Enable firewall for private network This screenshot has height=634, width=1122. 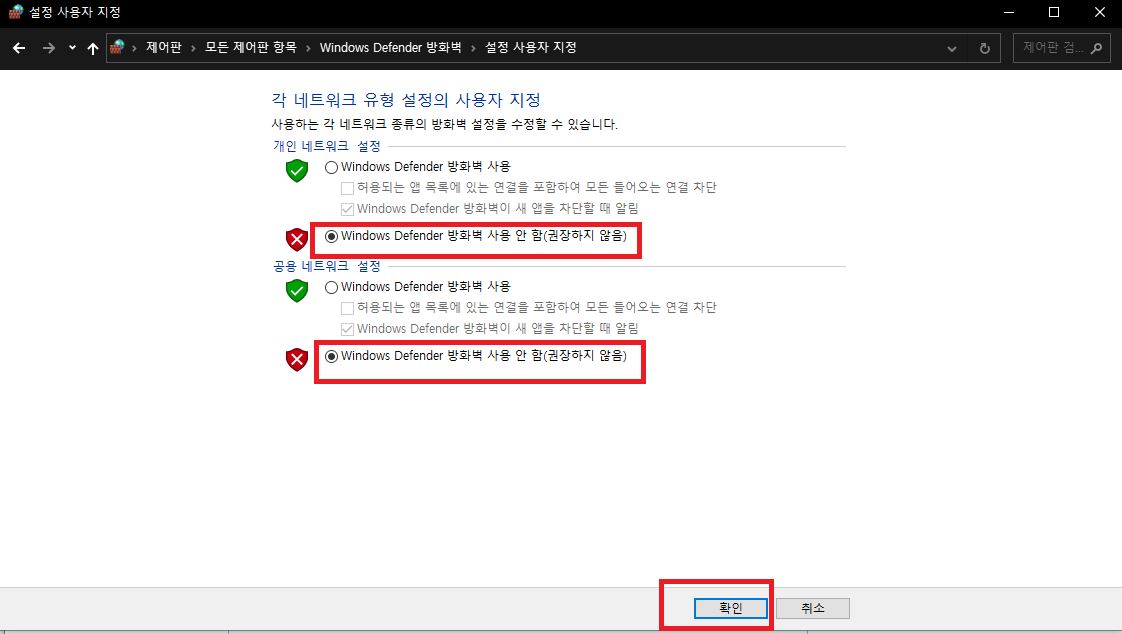(x=331, y=167)
